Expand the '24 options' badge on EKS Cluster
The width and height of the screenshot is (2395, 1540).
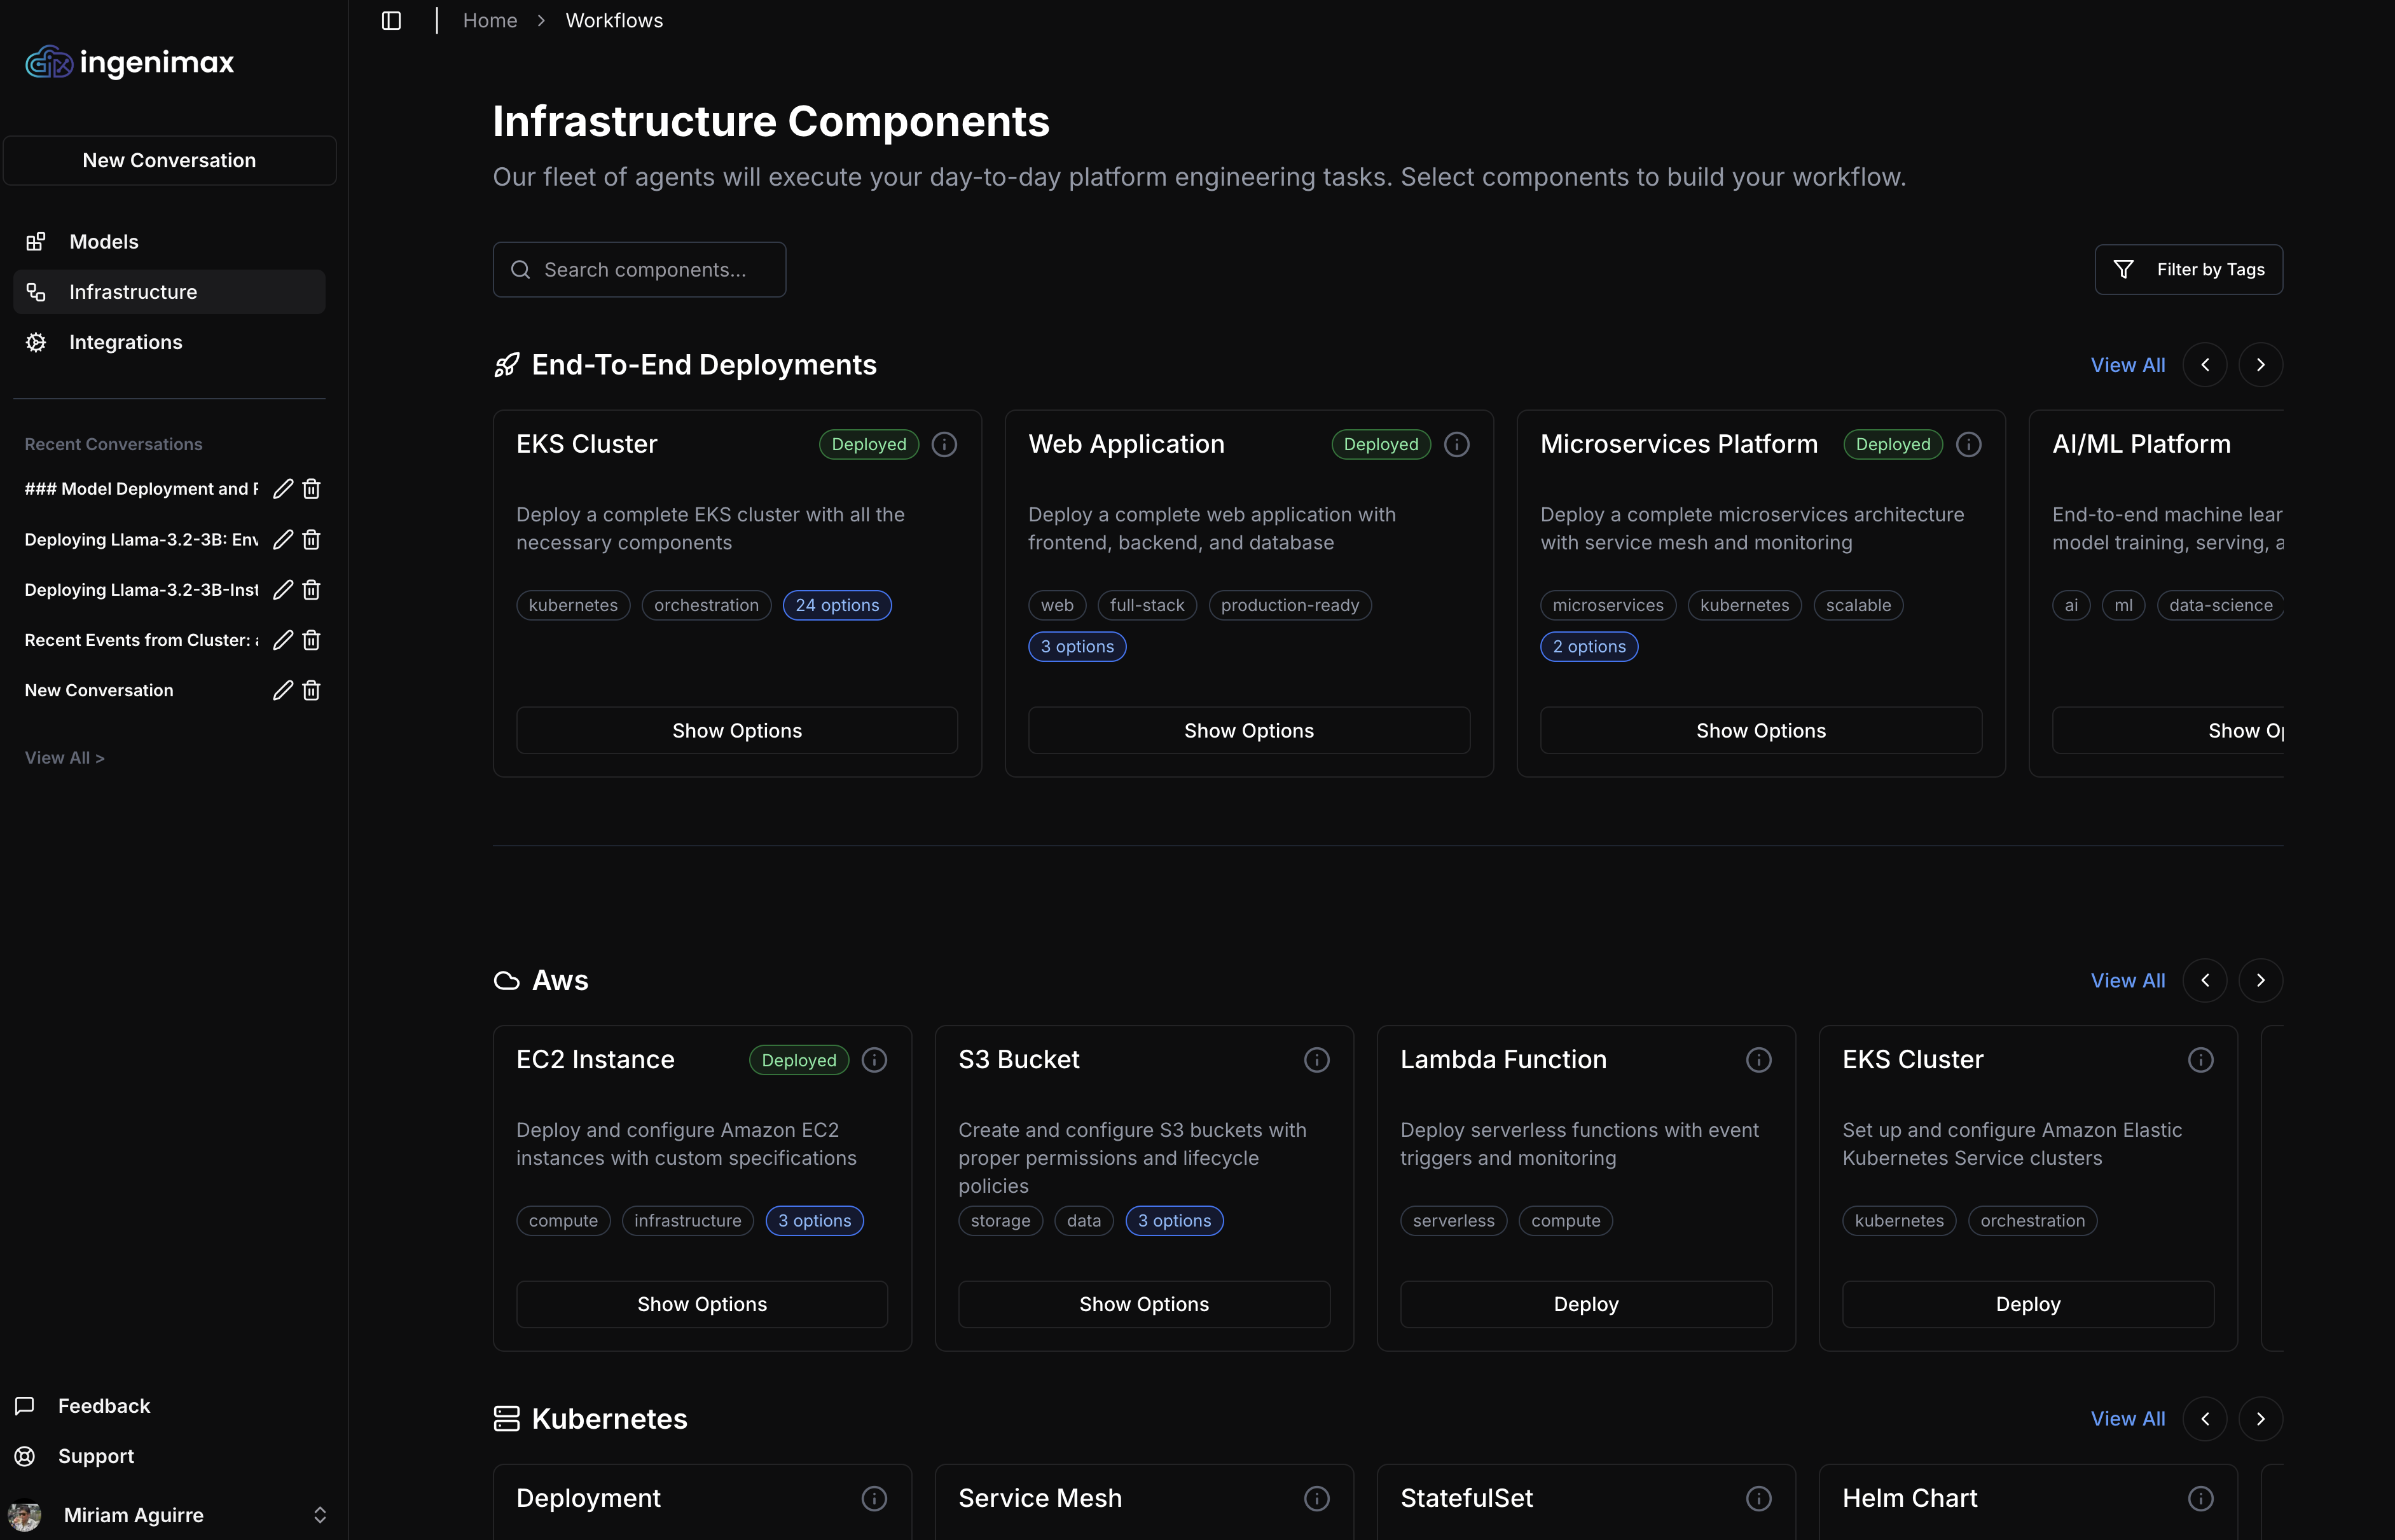837,605
